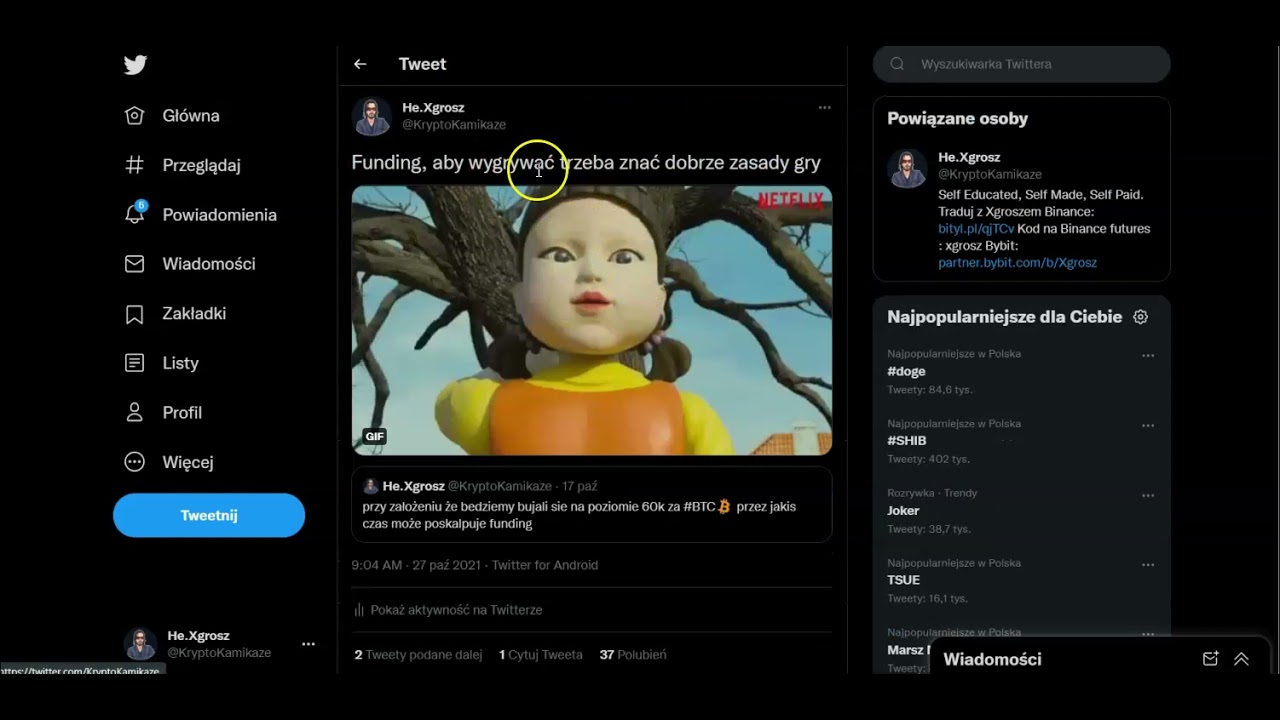Click the search magnifier icon

(x=897, y=64)
